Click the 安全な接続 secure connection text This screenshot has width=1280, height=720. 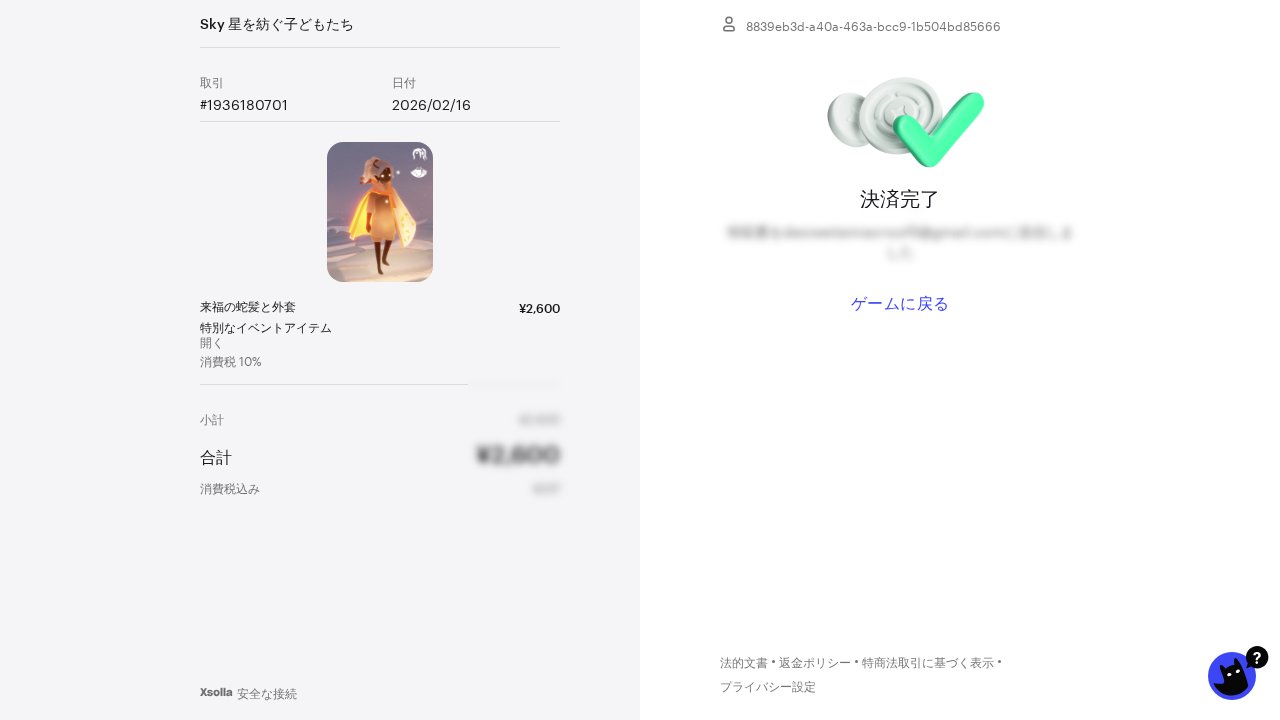[267, 693]
